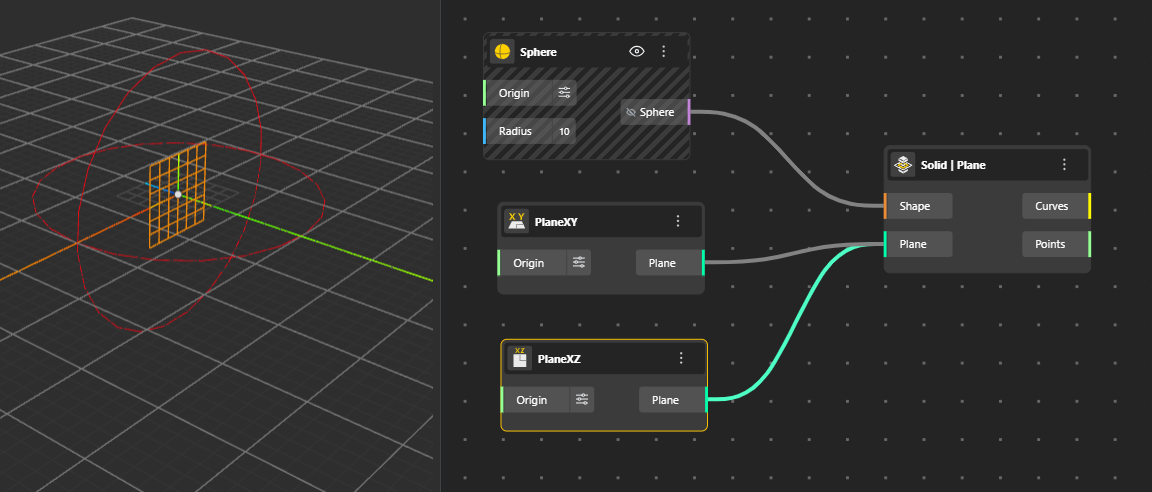Open Sphere Origin settings sliders icon
The height and width of the screenshot is (492, 1152).
coord(564,93)
